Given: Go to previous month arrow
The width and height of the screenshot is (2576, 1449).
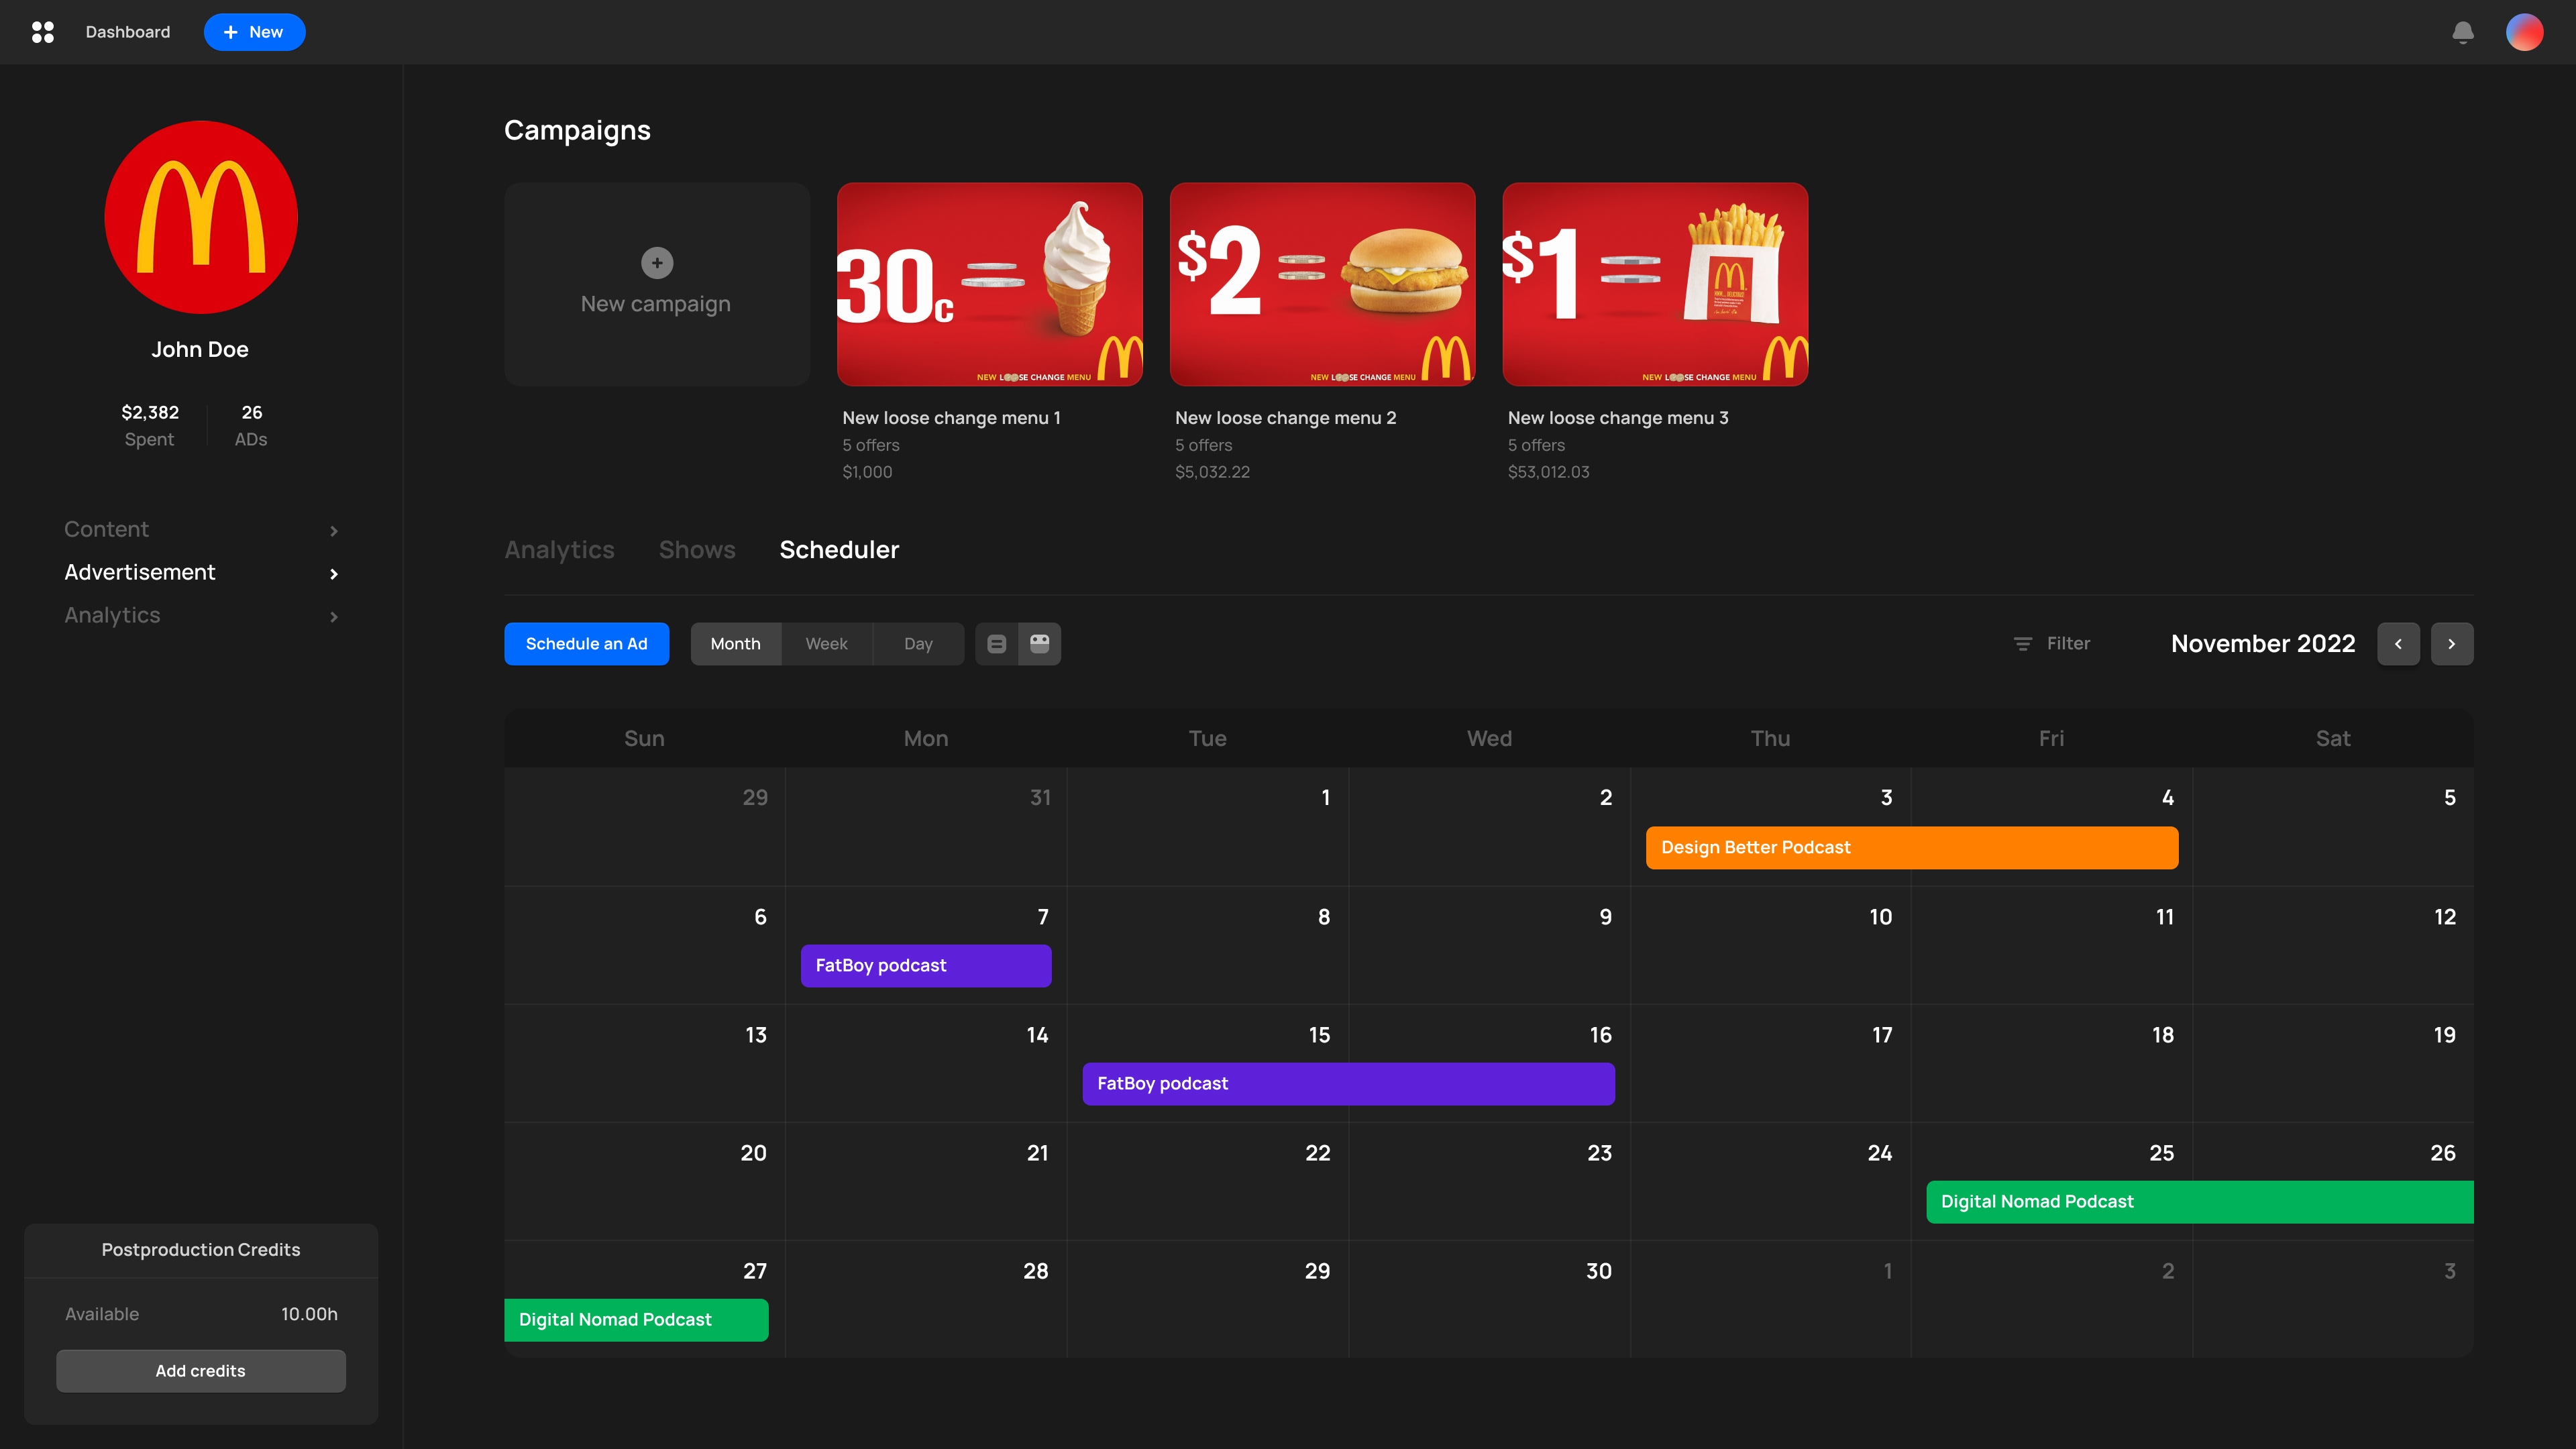Looking at the screenshot, I should click(2398, 644).
